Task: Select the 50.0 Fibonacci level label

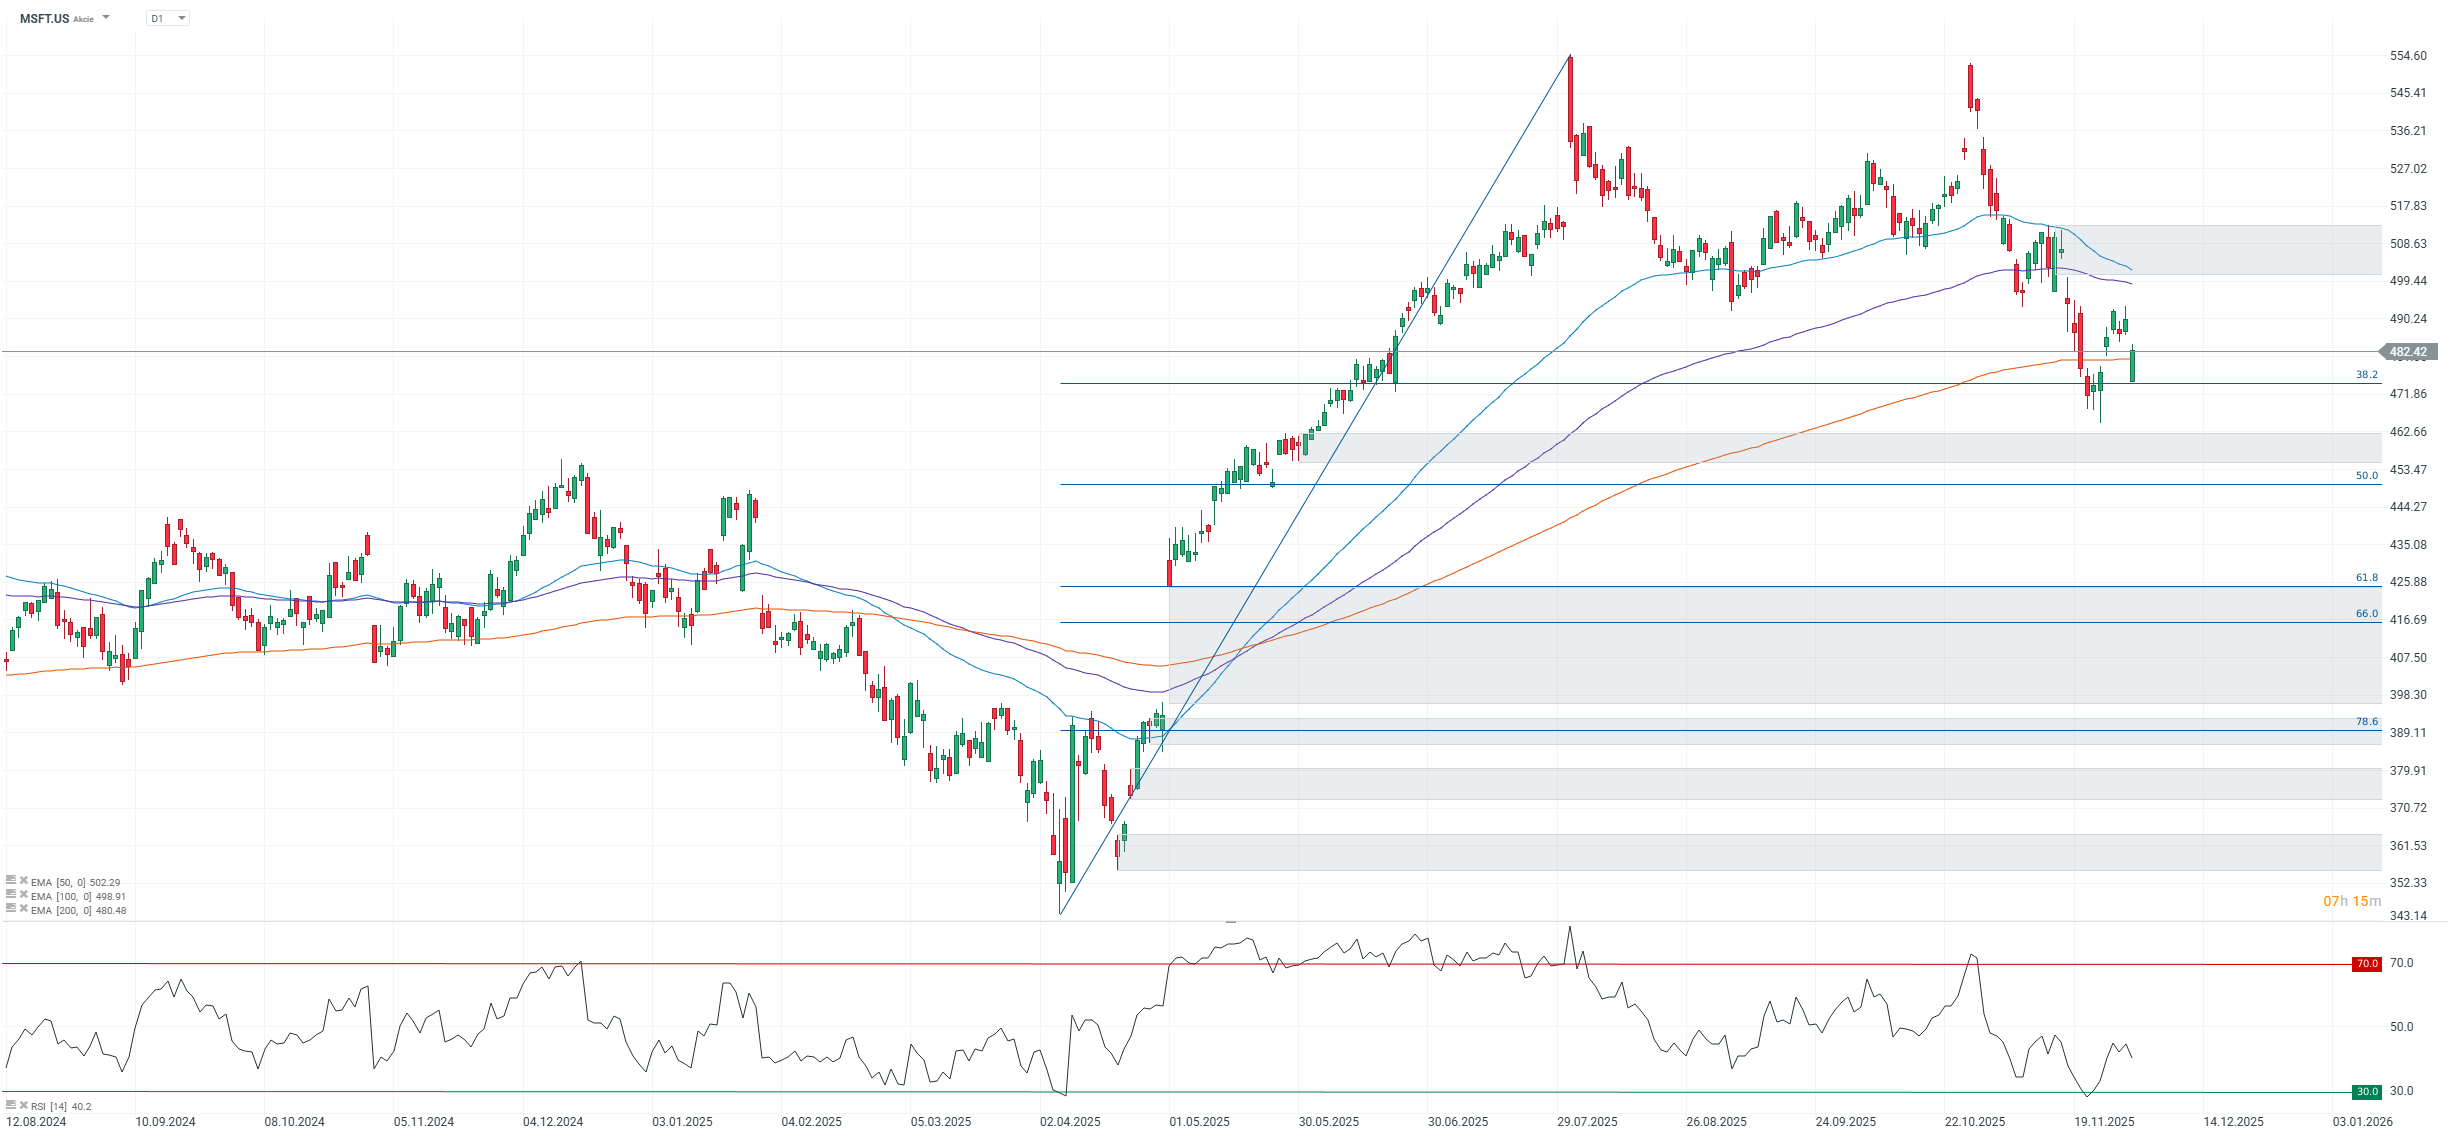Action: point(2366,476)
